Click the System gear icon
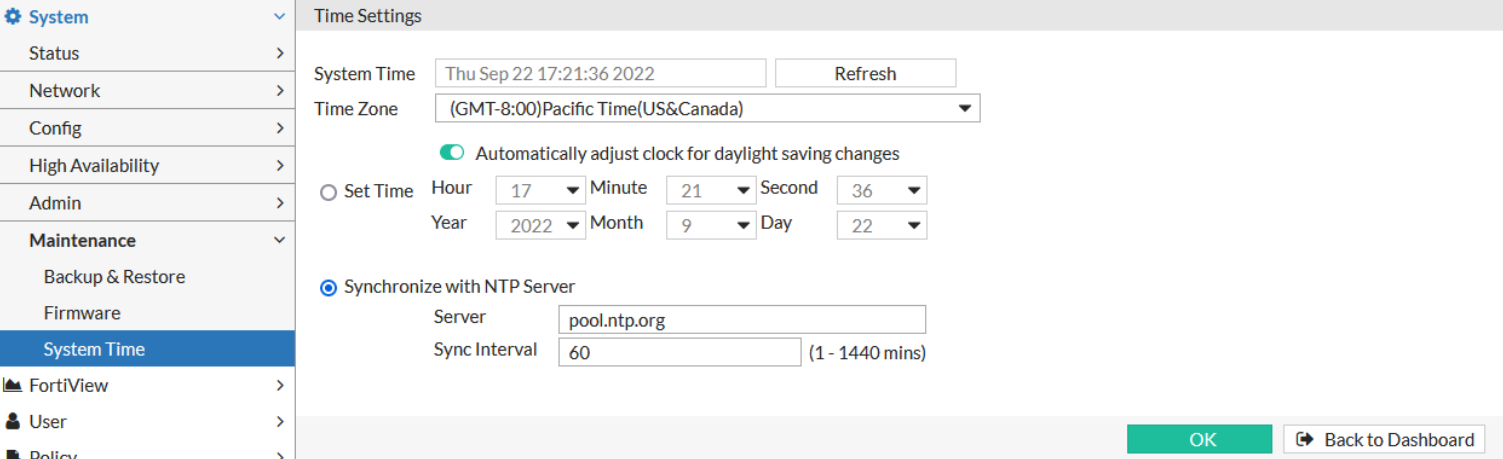The height and width of the screenshot is (459, 1503). 13,17
